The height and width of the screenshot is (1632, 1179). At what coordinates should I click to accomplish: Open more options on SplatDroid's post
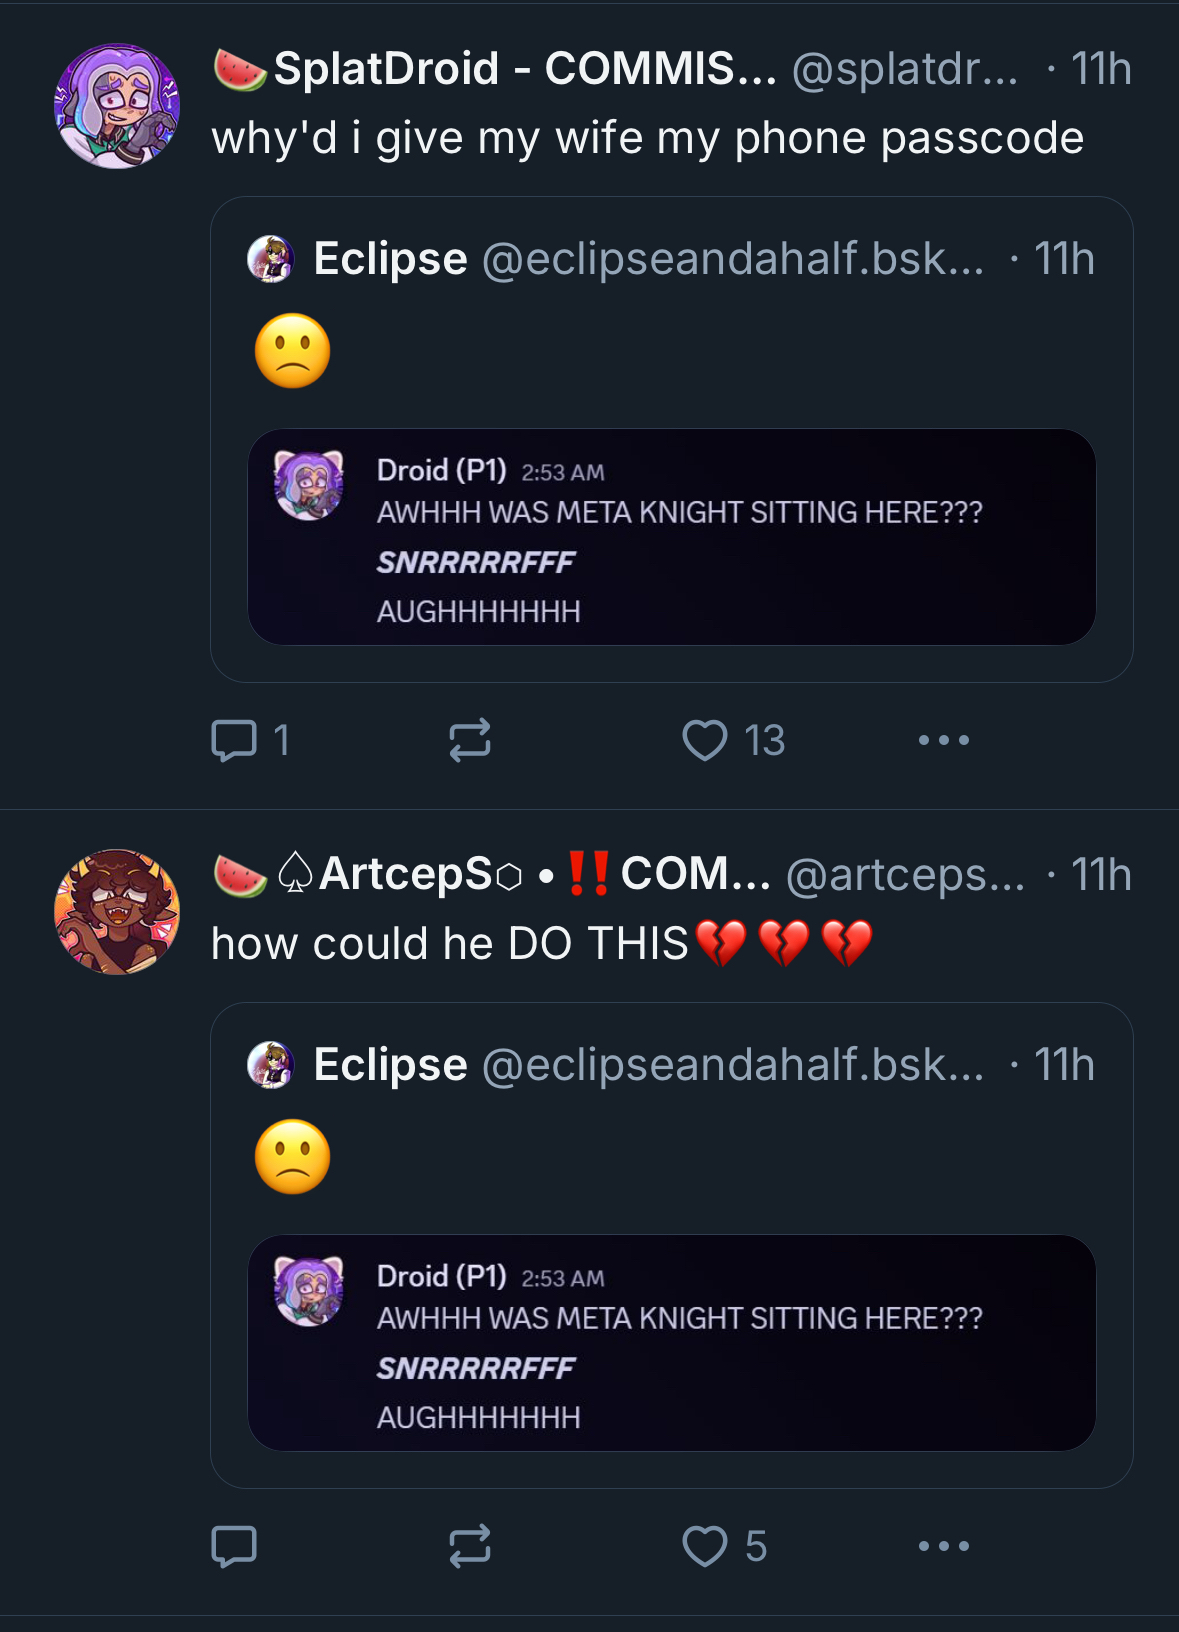943,741
